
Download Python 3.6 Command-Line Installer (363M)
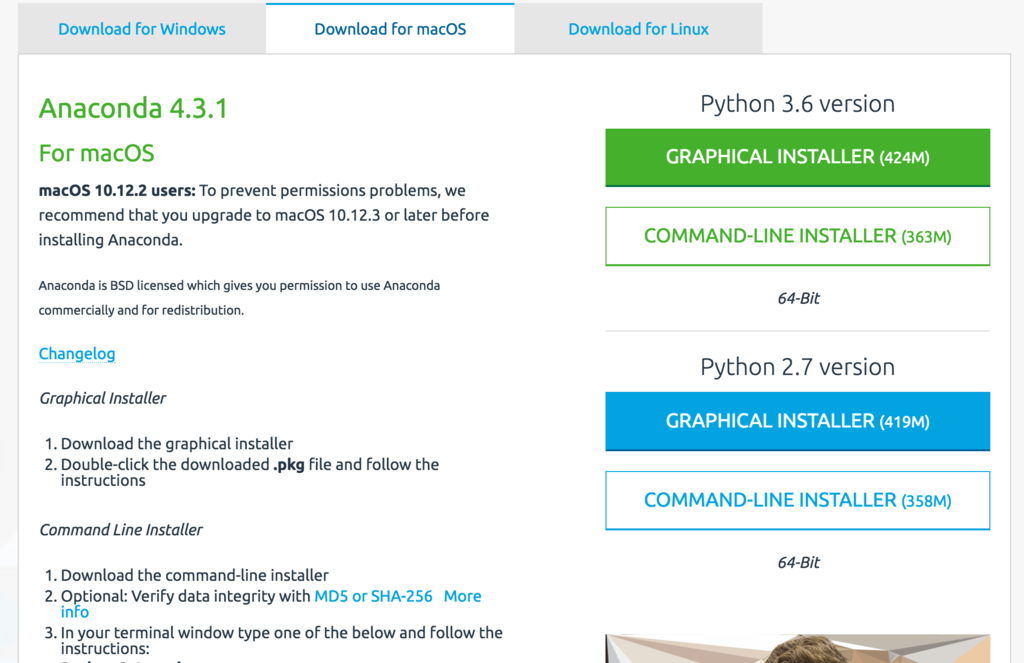click(797, 236)
